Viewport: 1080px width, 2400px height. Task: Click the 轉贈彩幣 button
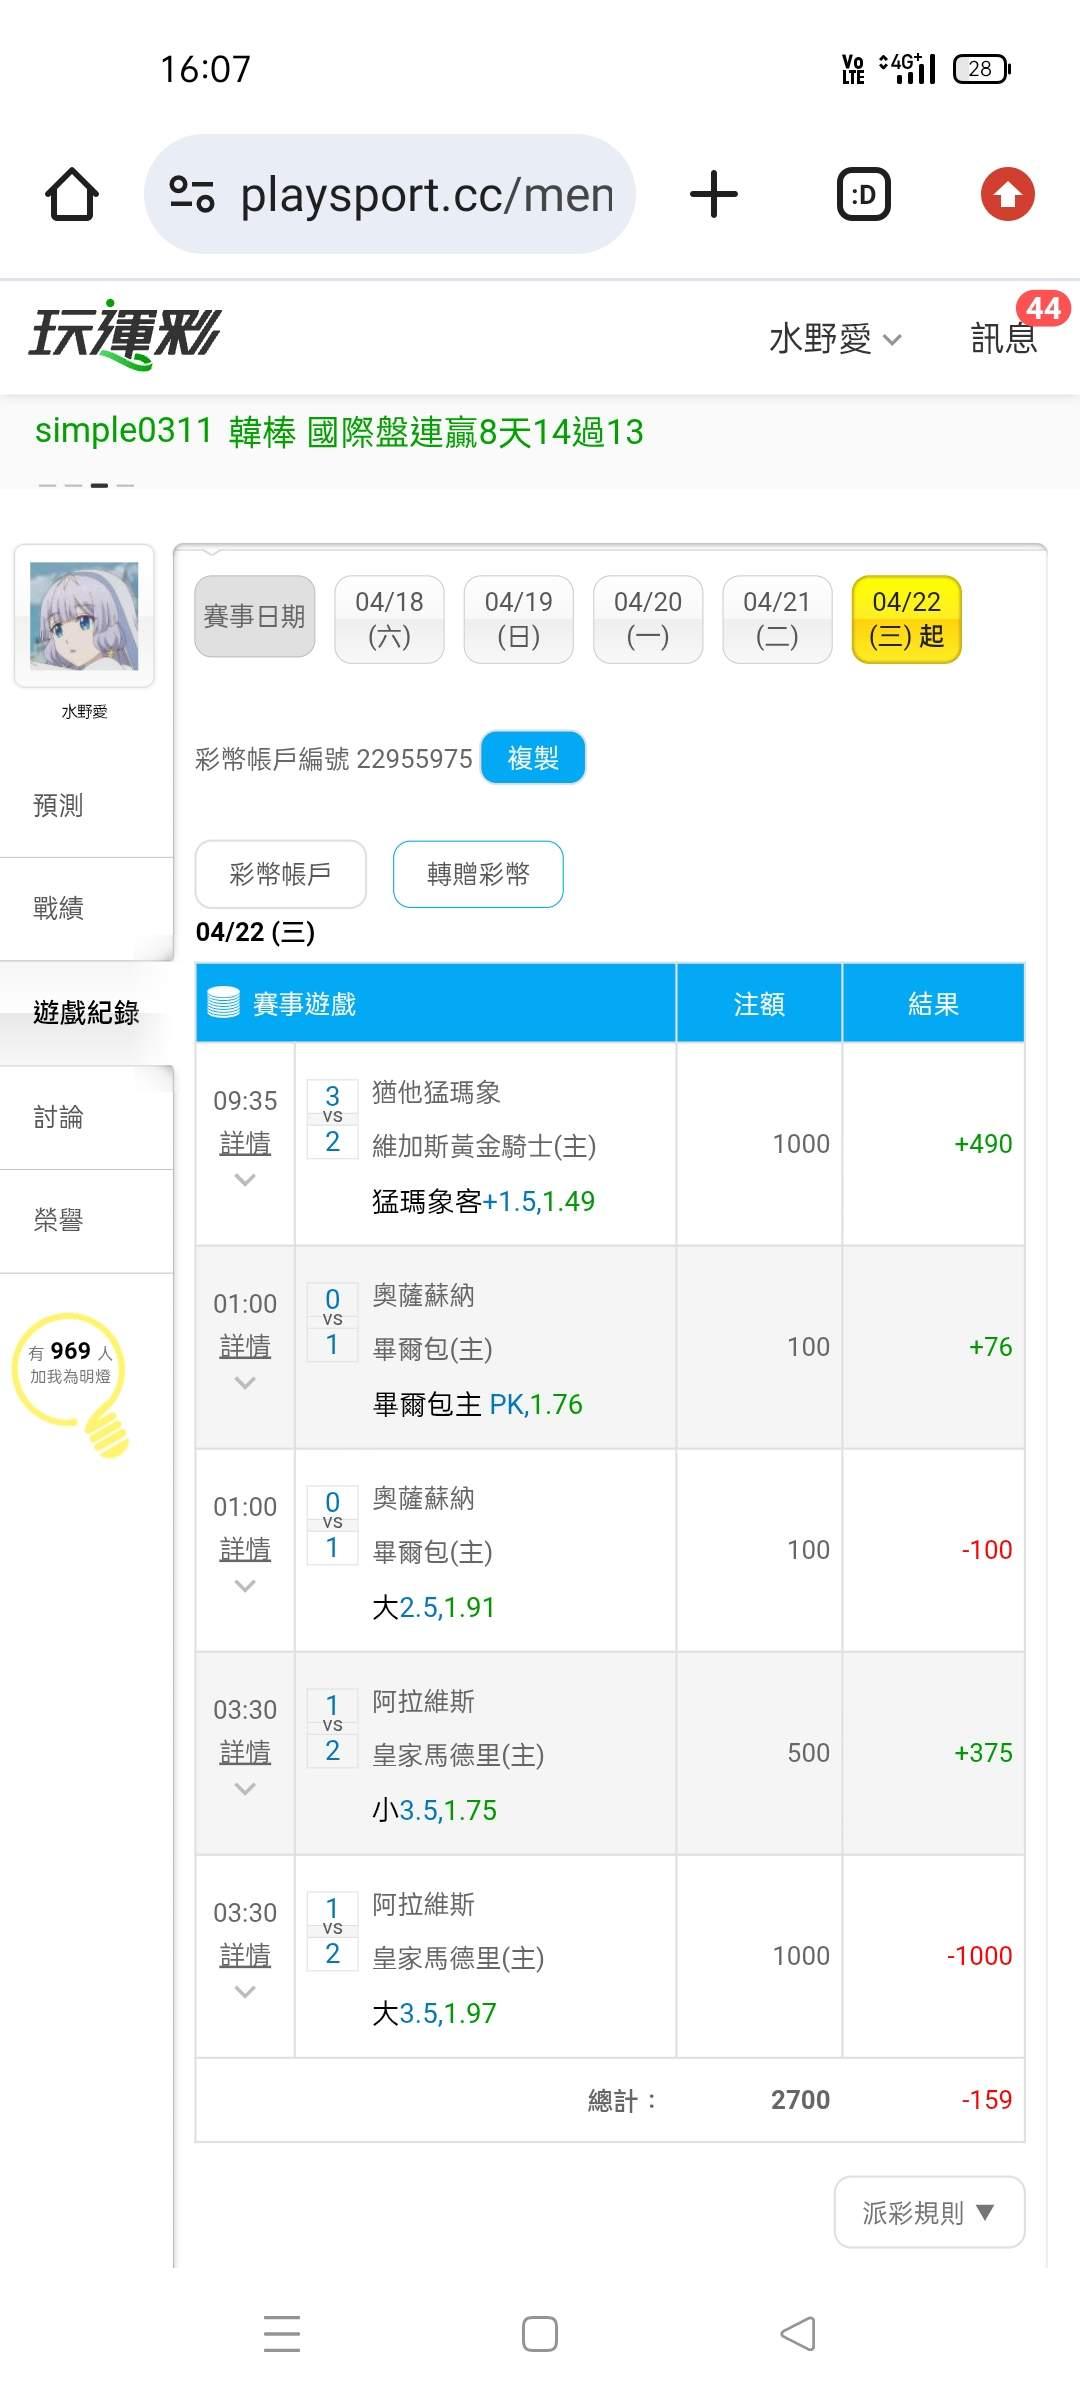click(478, 874)
